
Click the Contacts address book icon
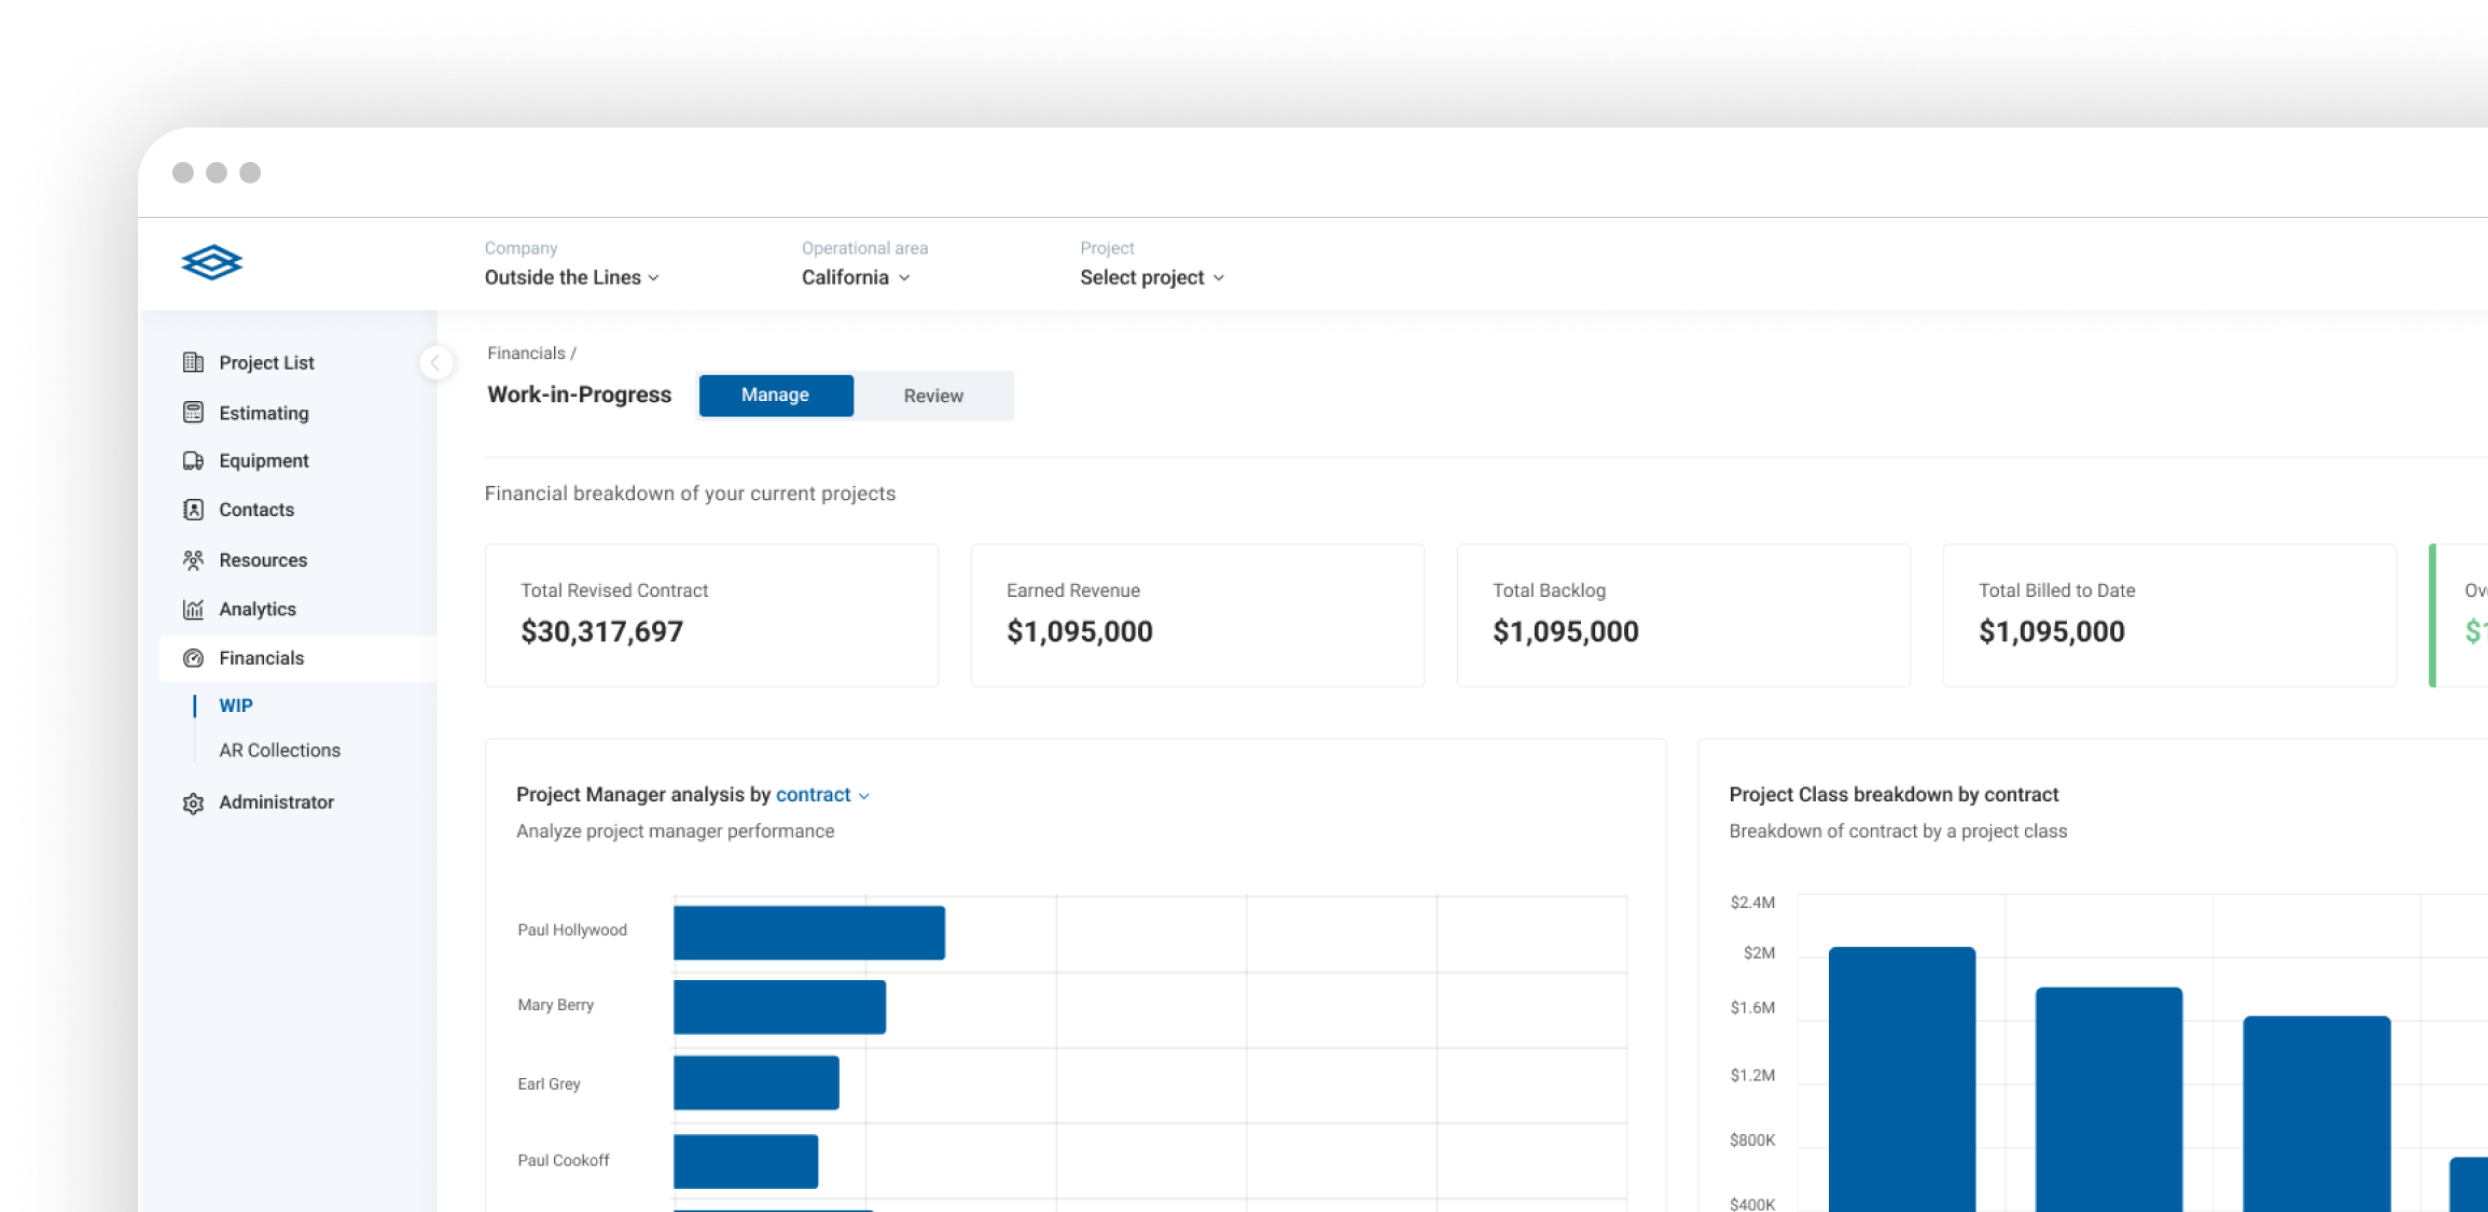pos(193,510)
